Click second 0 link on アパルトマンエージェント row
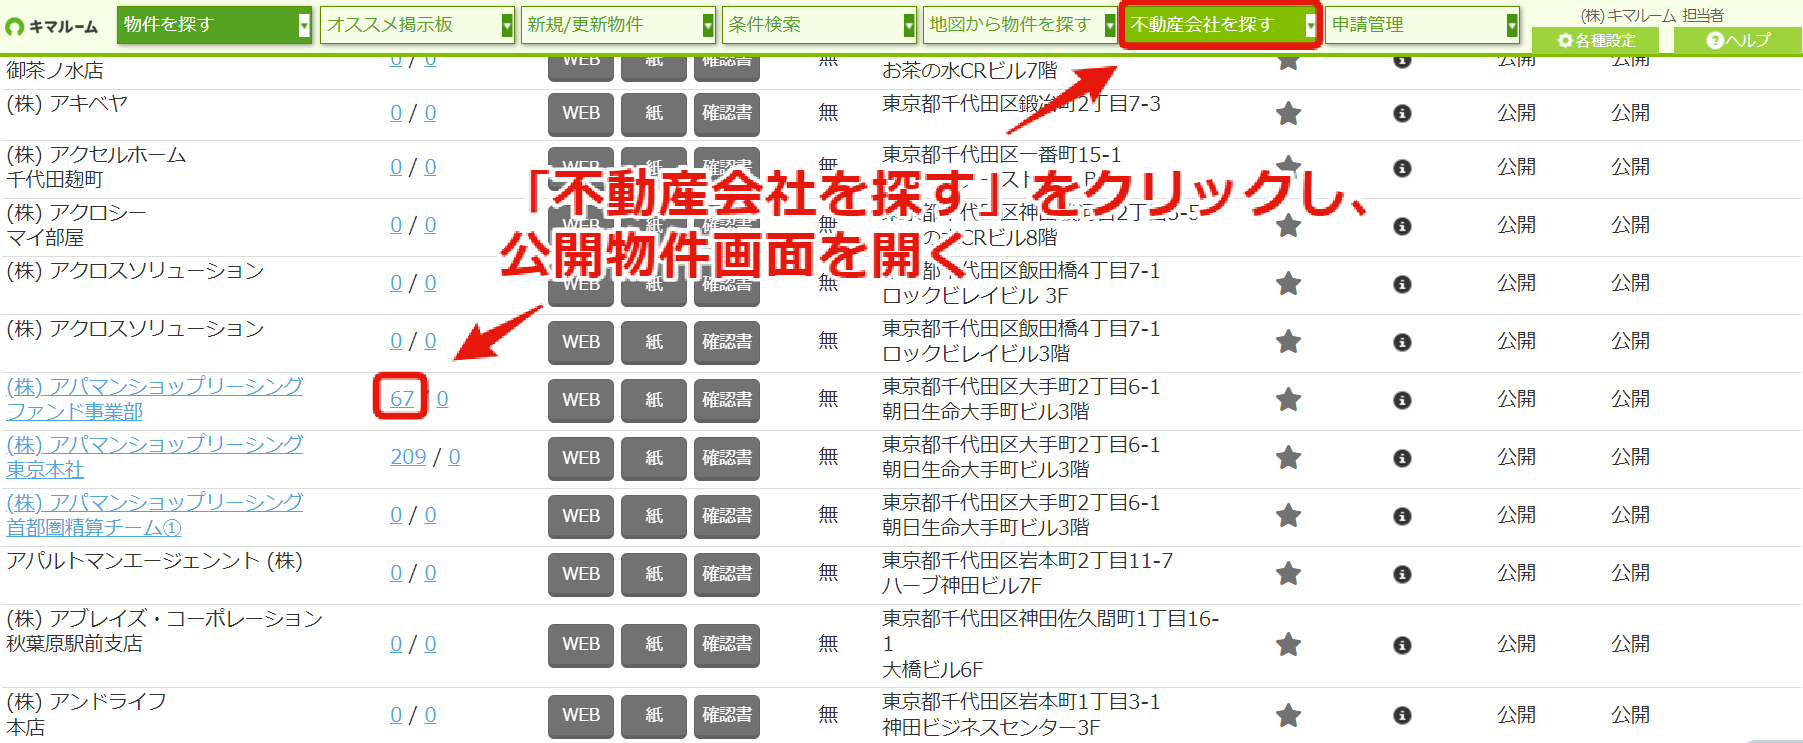 click(x=430, y=573)
